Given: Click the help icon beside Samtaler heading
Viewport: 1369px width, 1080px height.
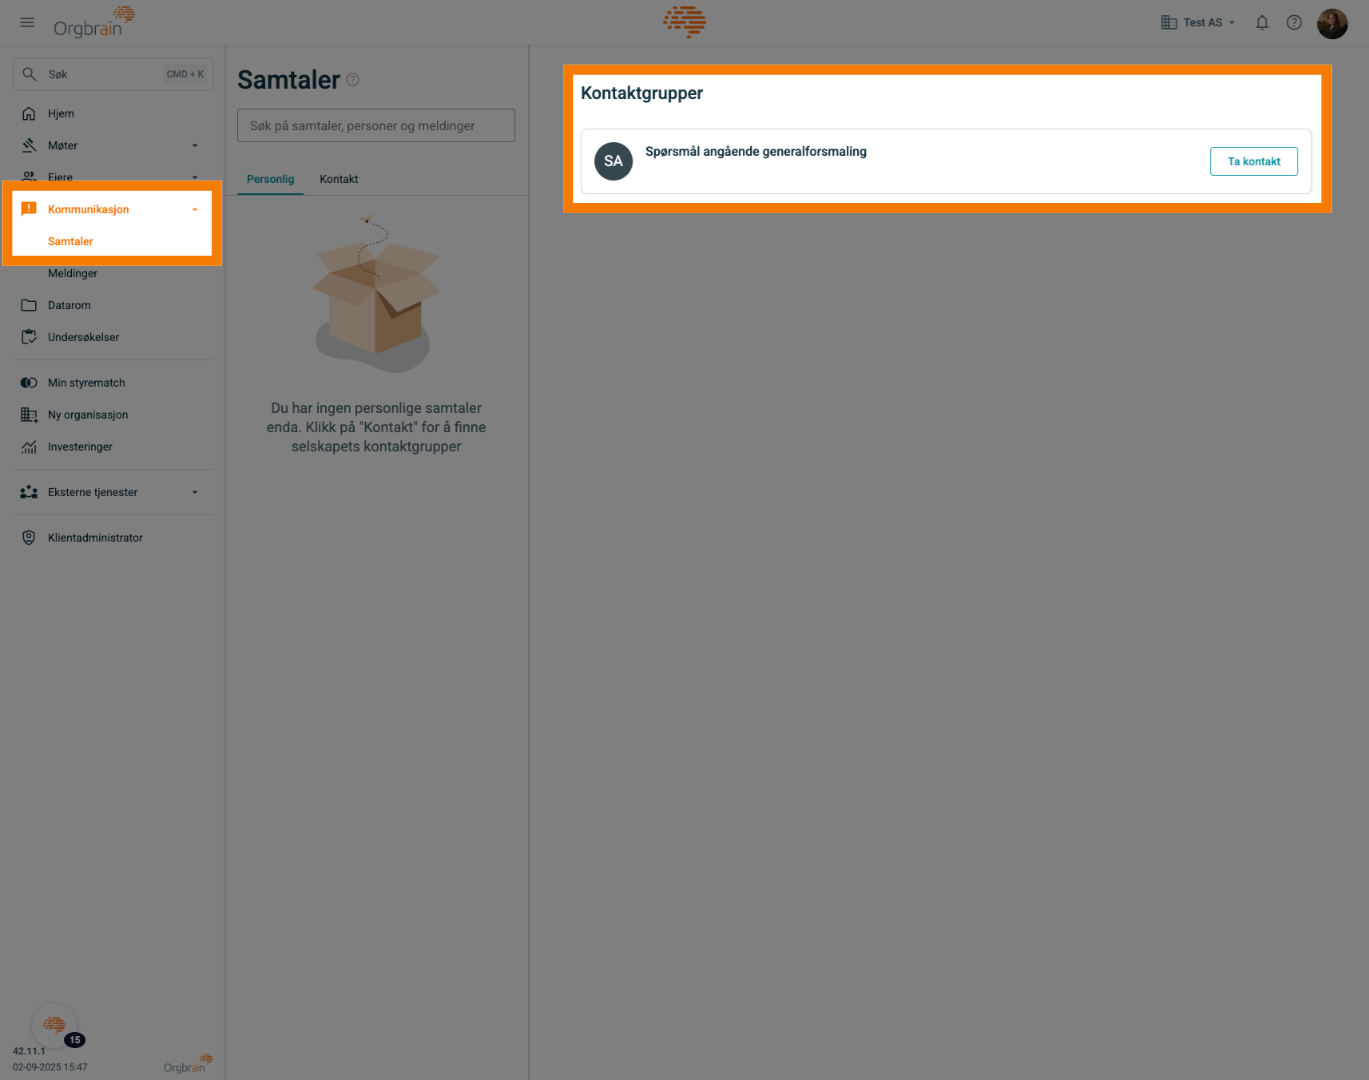Looking at the screenshot, I should pyautogui.click(x=353, y=80).
